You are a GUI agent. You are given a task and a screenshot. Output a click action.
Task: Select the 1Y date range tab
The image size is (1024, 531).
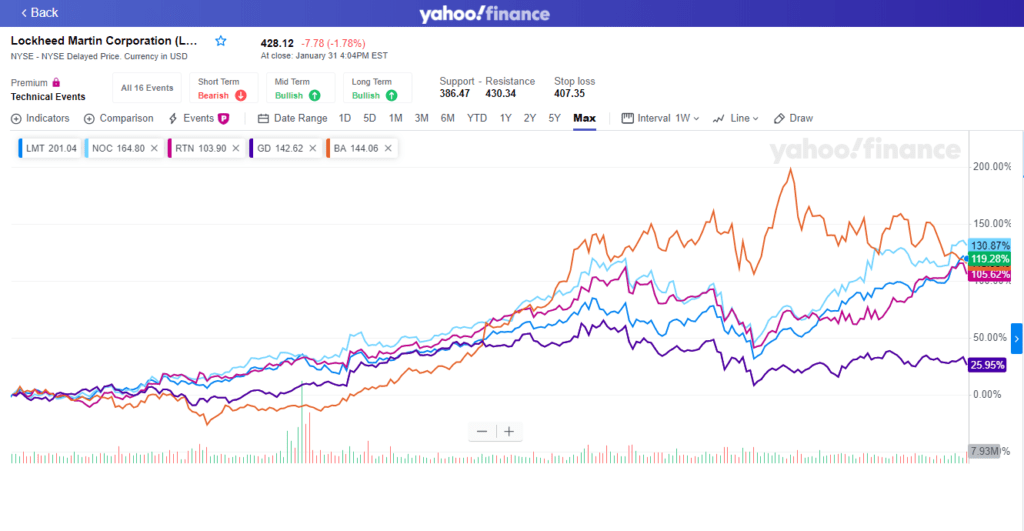click(x=506, y=118)
